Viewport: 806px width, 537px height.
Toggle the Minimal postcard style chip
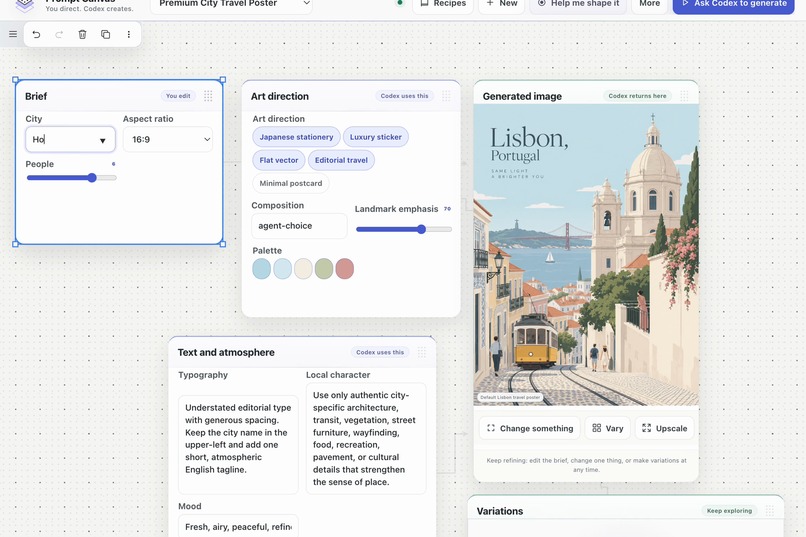click(x=291, y=183)
